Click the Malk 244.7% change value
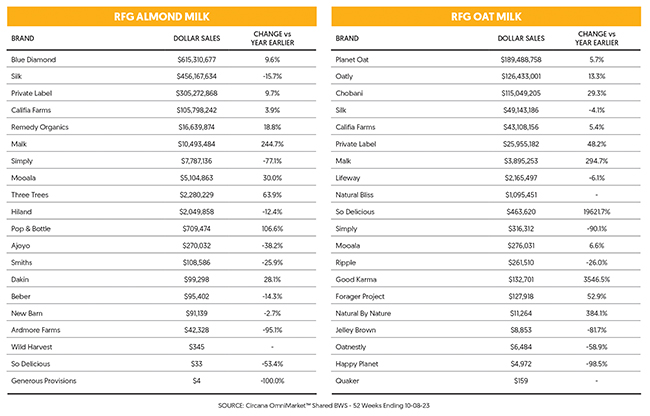Viewport: 650px width, 416px height. click(x=272, y=144)
